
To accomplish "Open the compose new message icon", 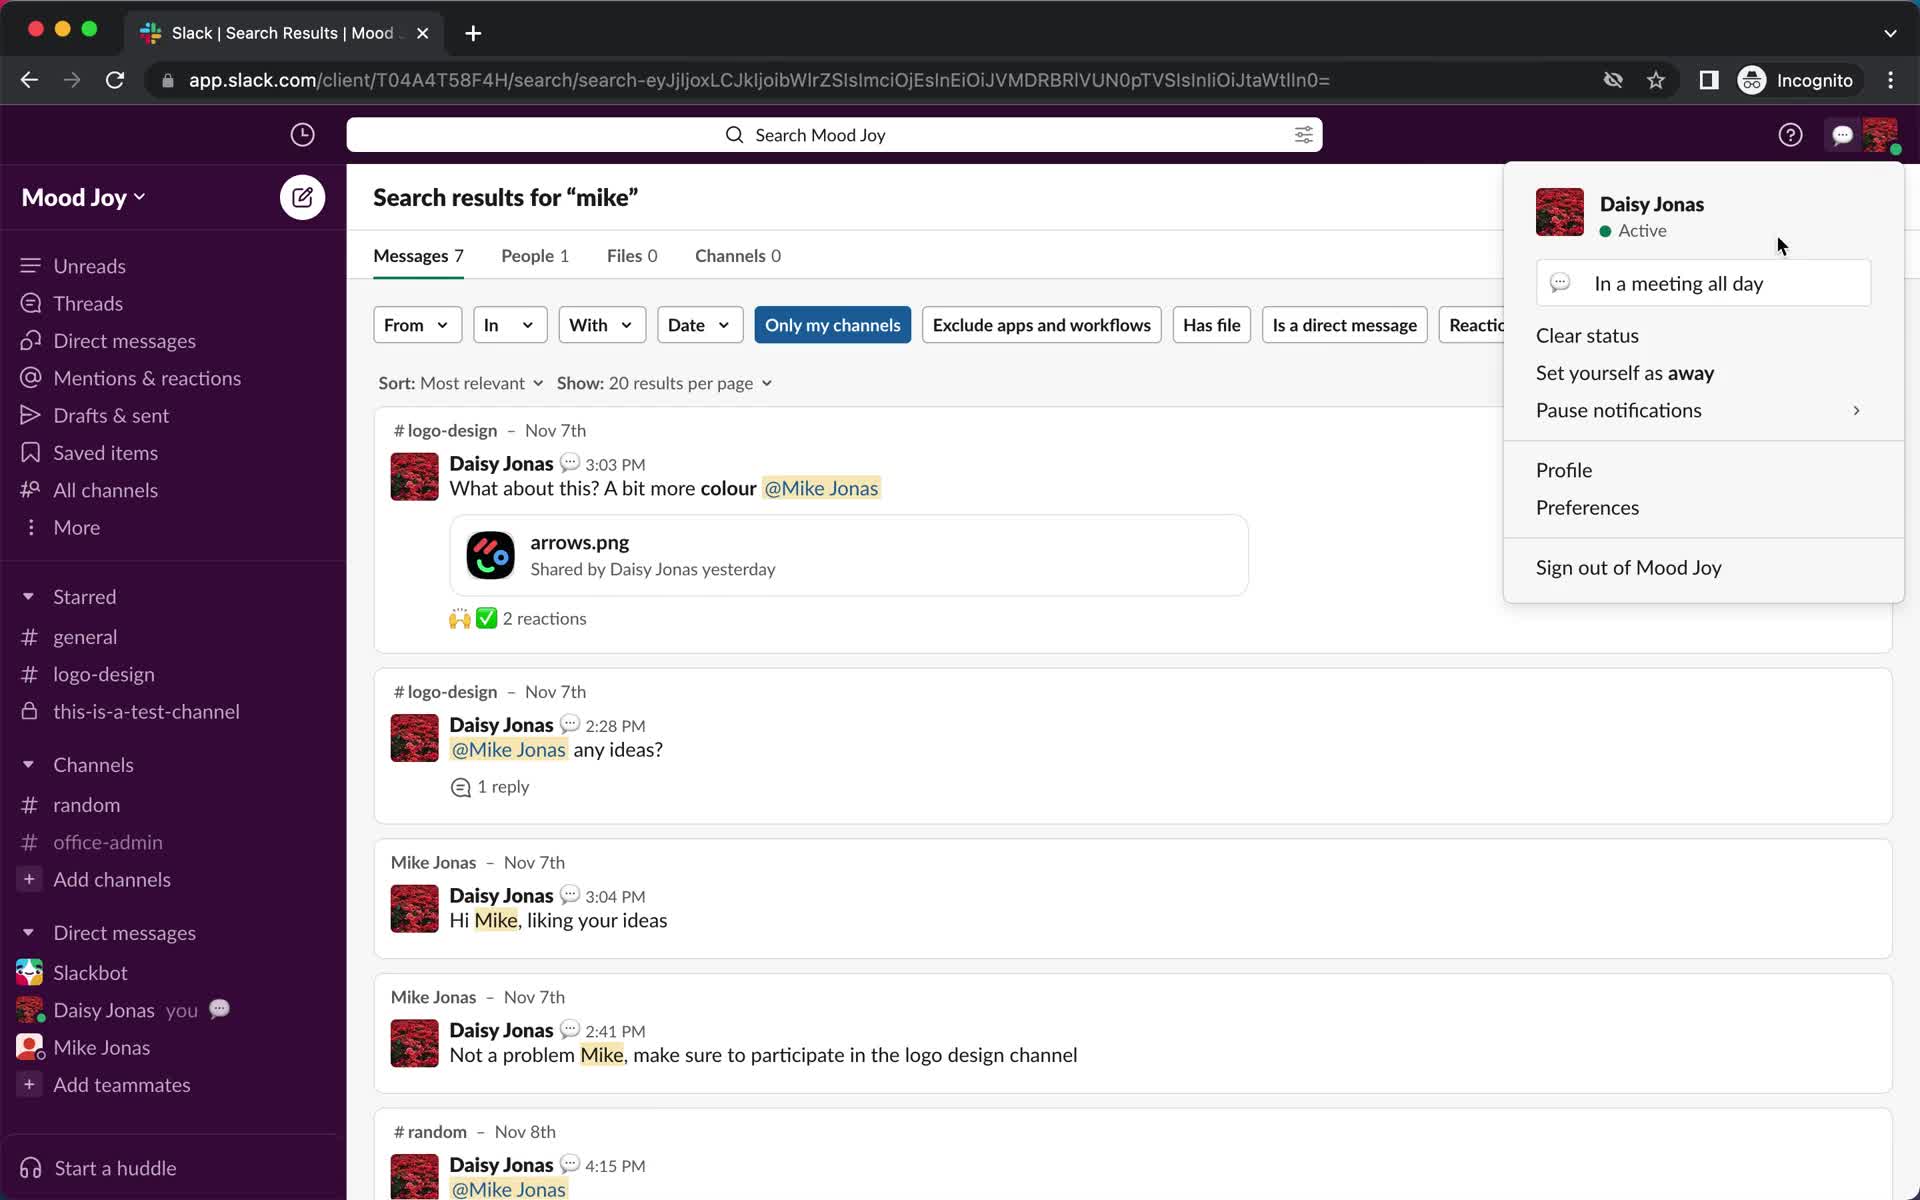I will click(x=301, y=196).
